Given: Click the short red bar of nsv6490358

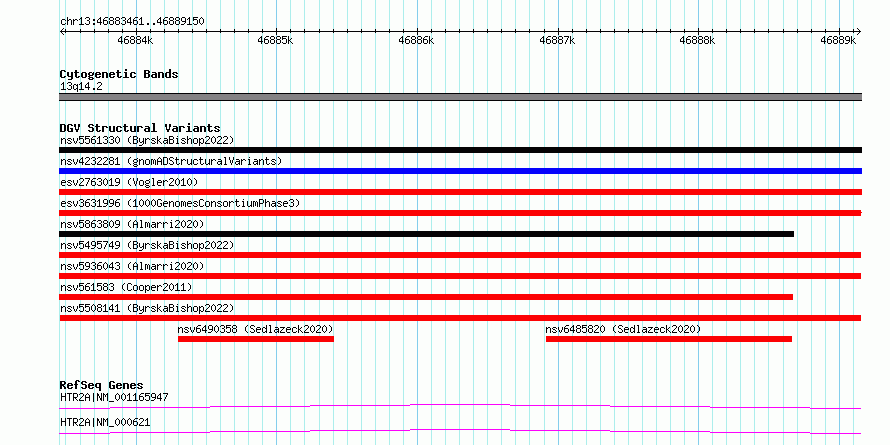Looking at the screenshot, I should [x=256, y=339].
